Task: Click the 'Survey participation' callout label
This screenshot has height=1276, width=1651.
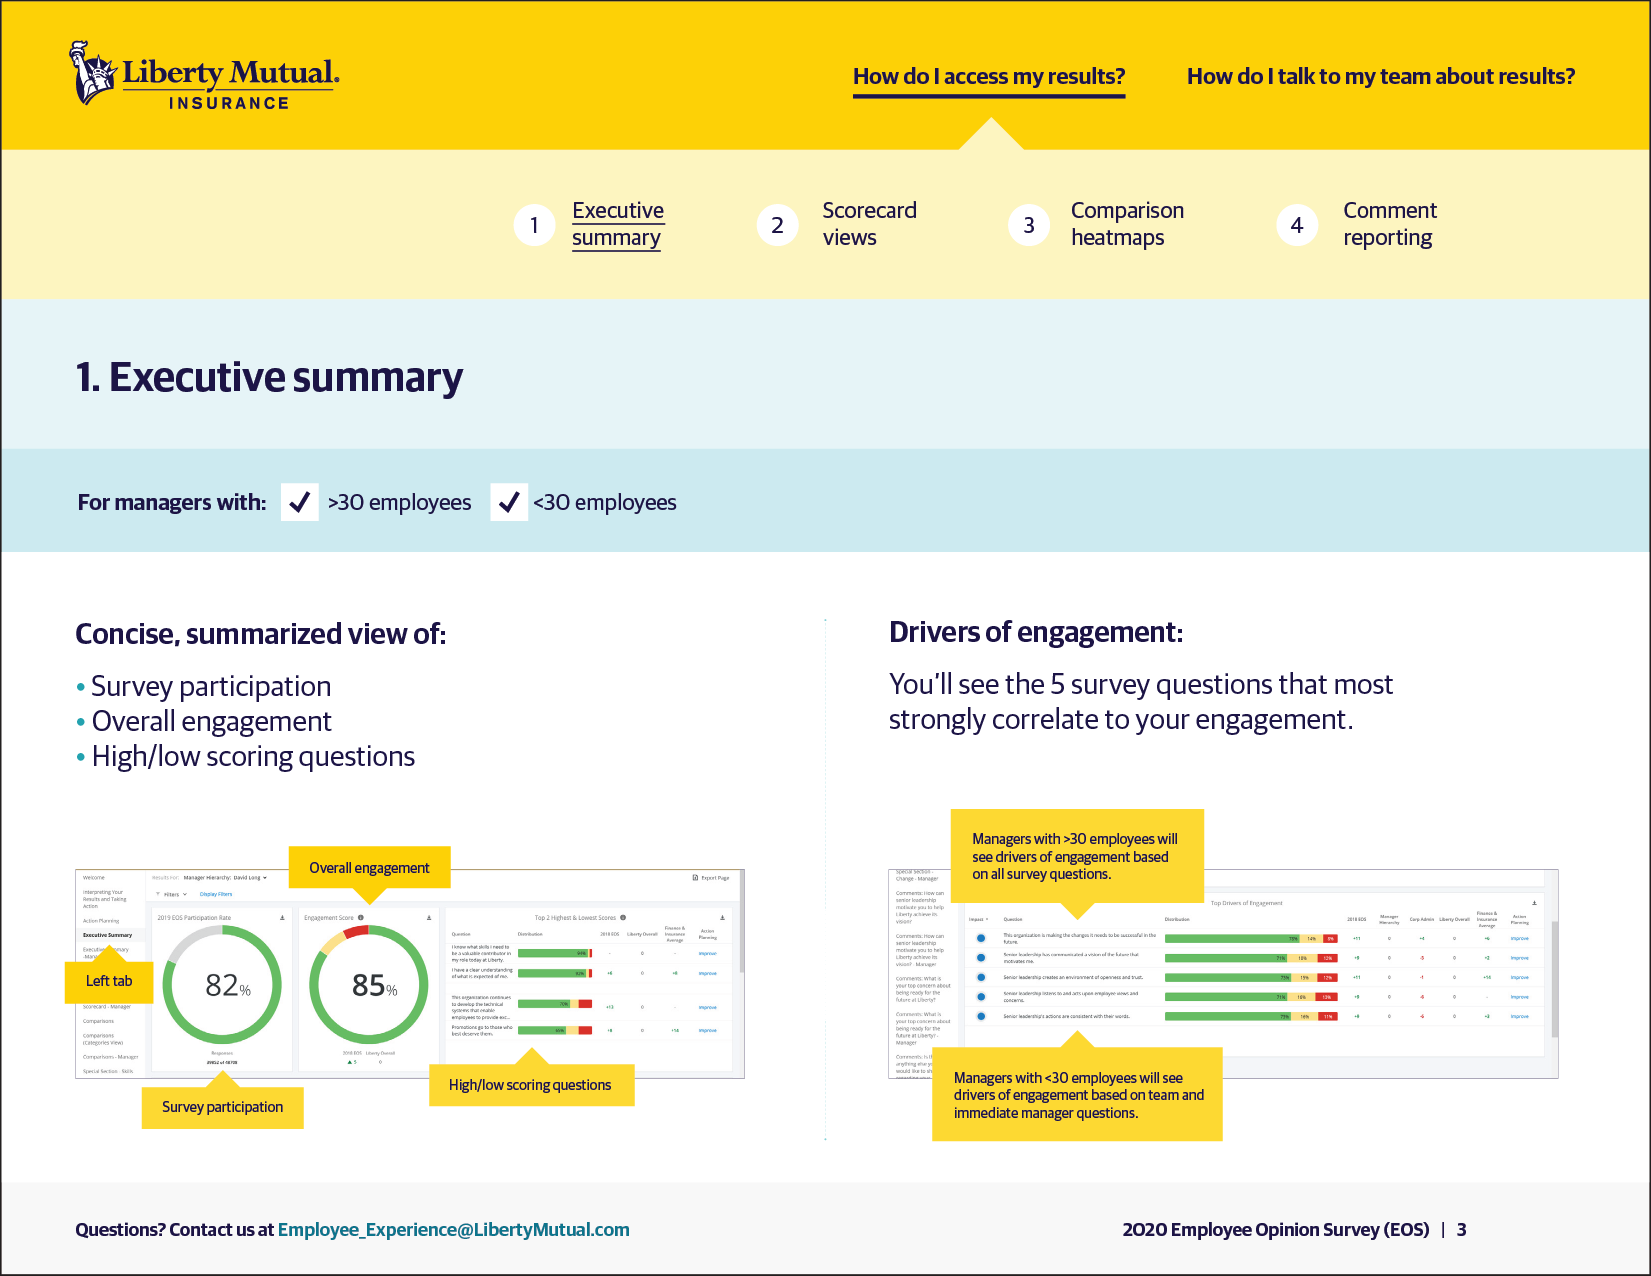Action: tap(222, 1107)
